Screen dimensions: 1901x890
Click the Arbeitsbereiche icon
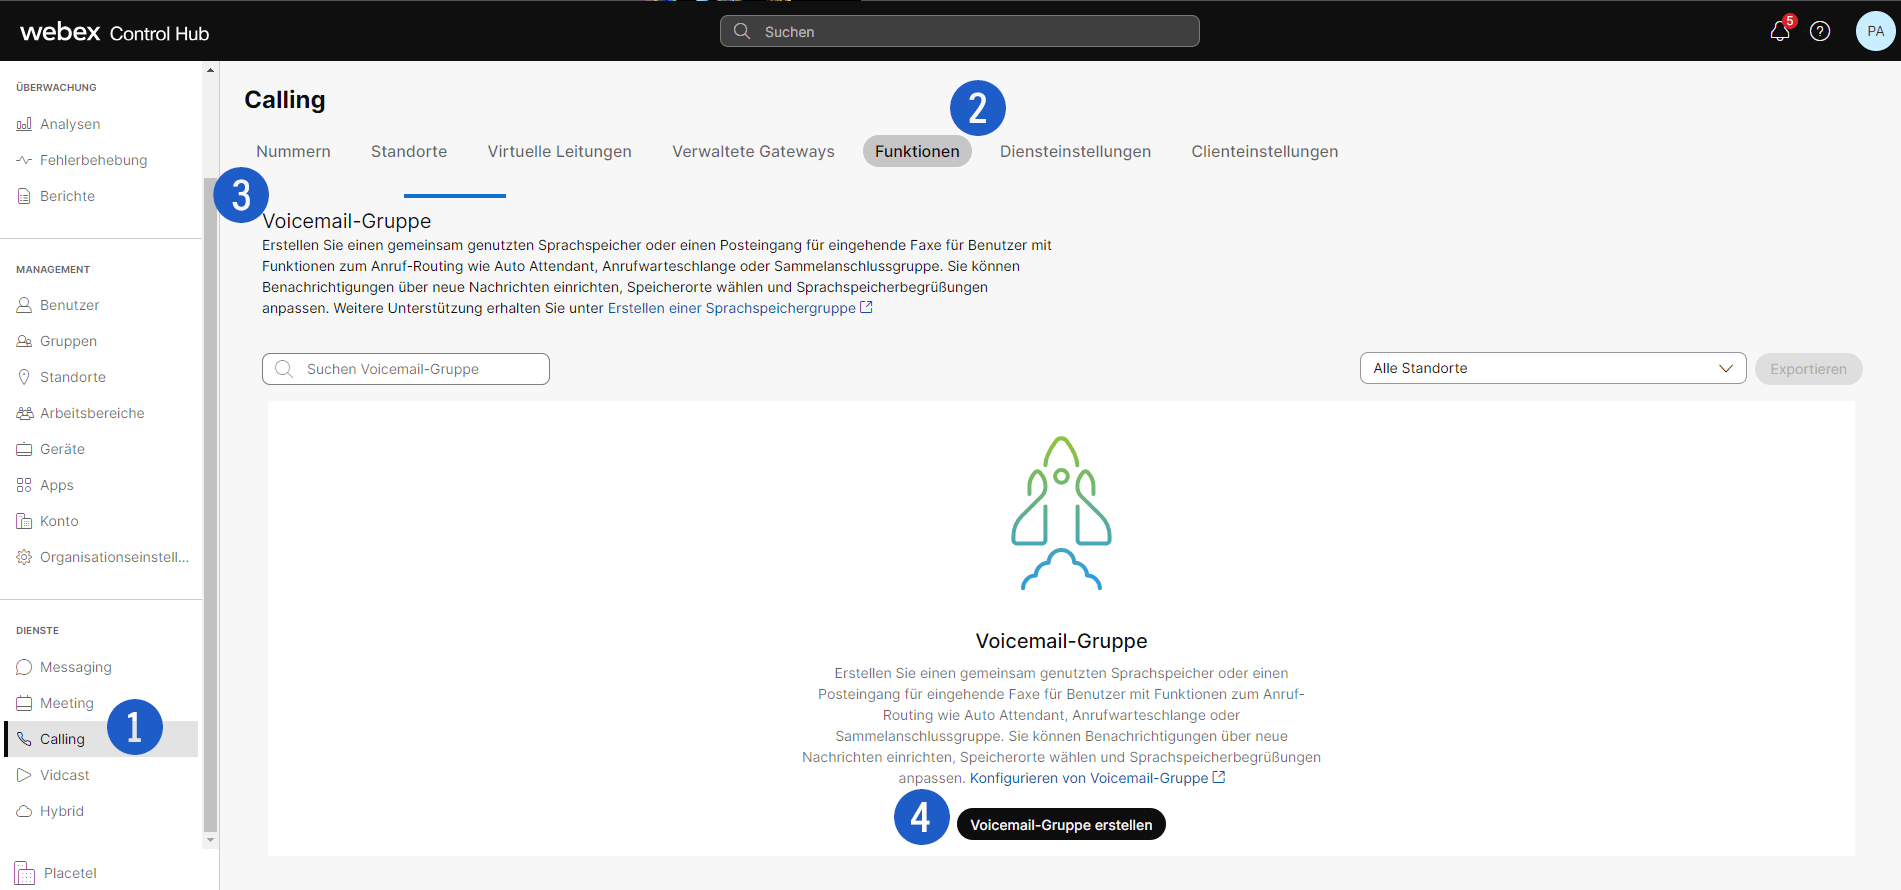coord(24,413)
